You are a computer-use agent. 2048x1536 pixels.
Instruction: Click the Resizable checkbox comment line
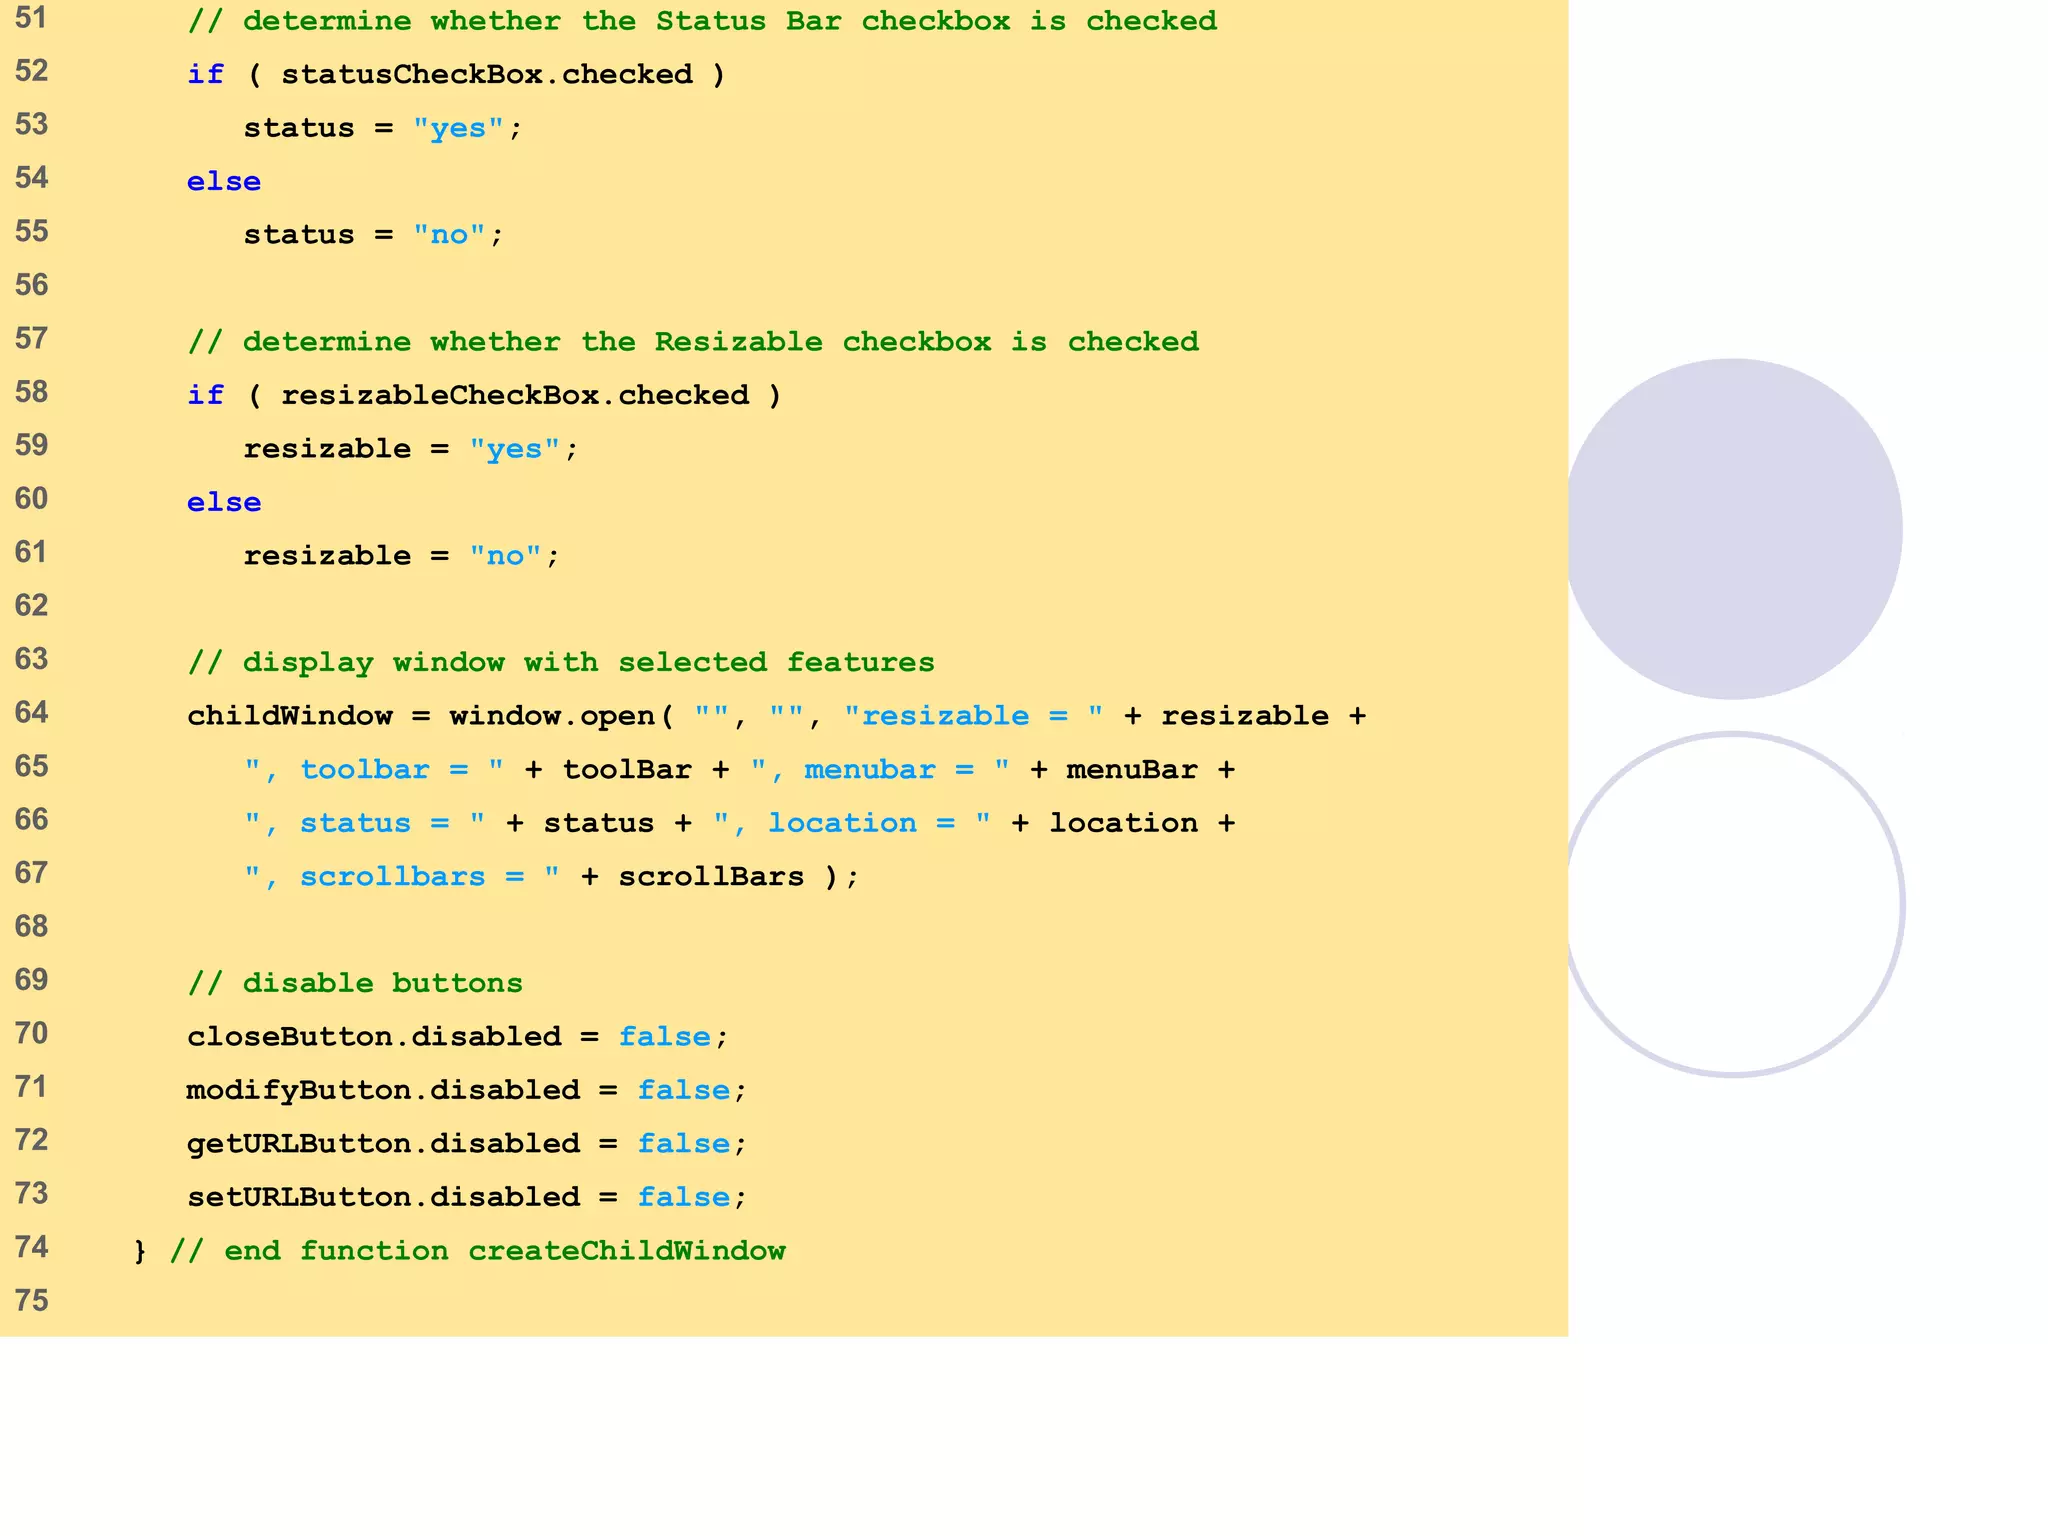[693, 342]
